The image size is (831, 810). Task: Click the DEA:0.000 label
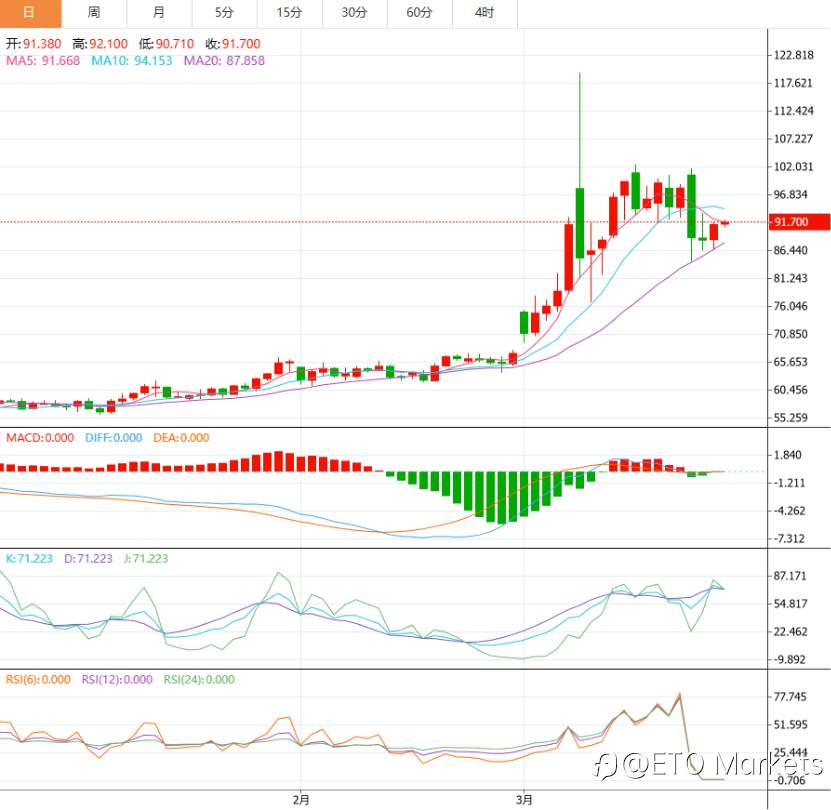tap(181, 438)
